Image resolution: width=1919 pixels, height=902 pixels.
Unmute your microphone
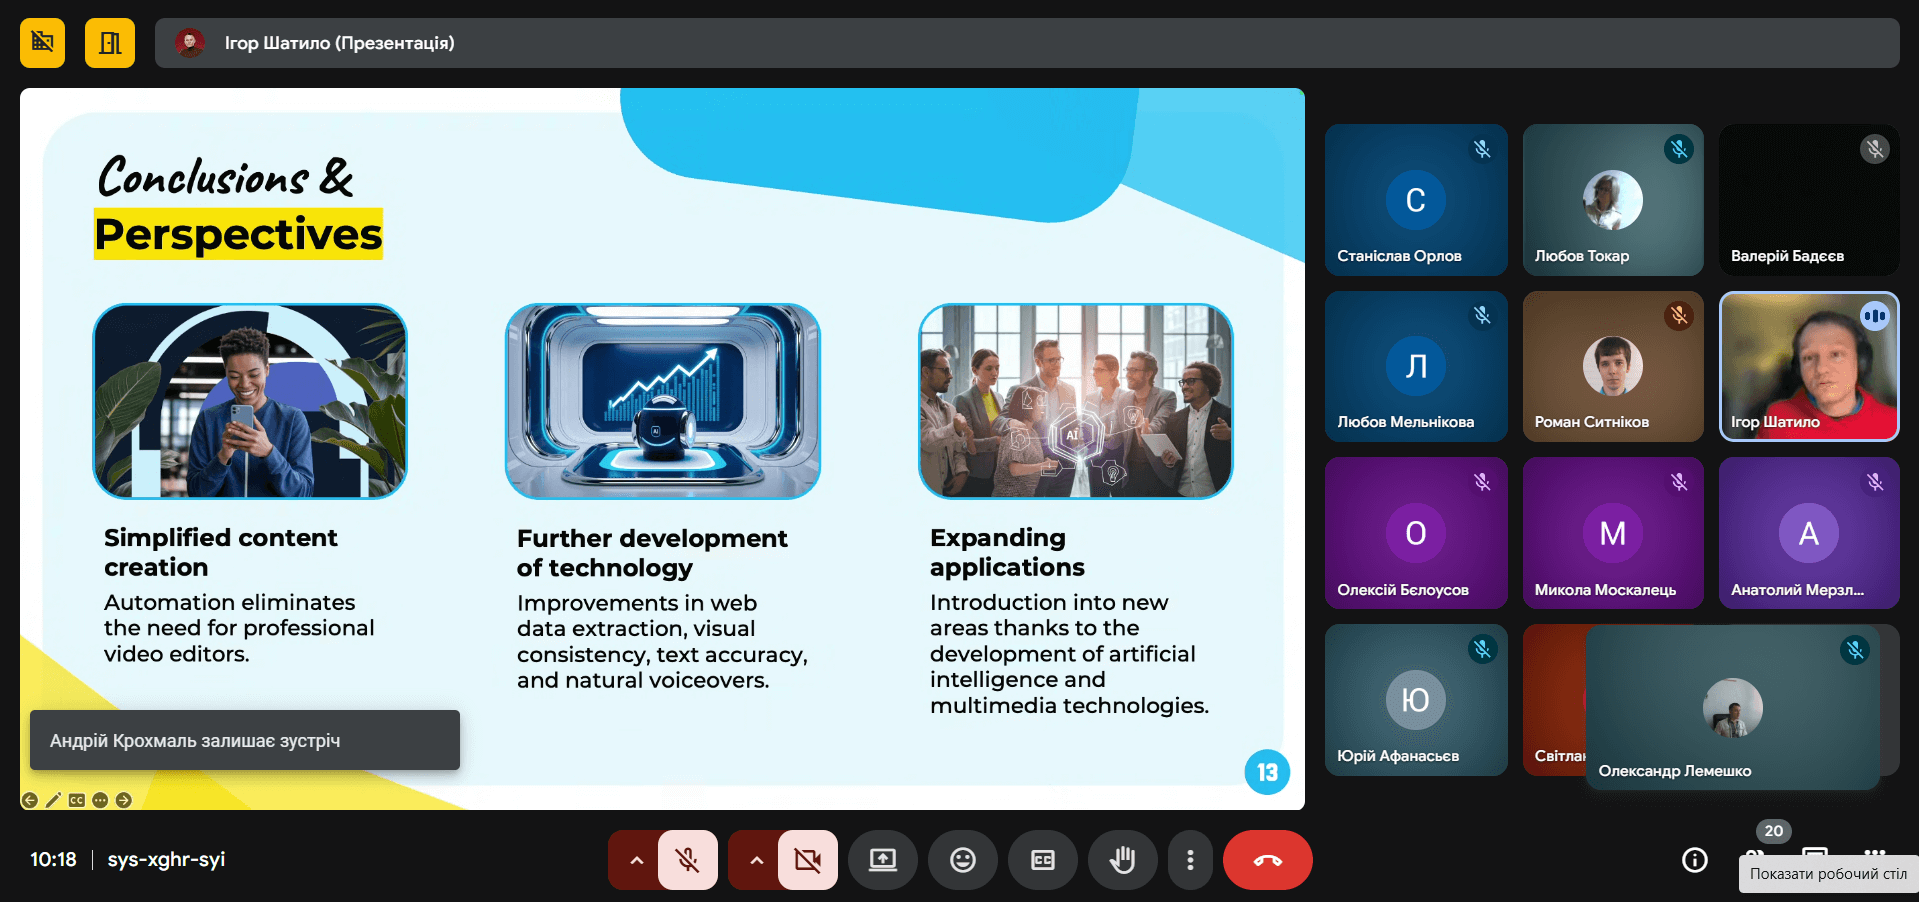point(688,860)
